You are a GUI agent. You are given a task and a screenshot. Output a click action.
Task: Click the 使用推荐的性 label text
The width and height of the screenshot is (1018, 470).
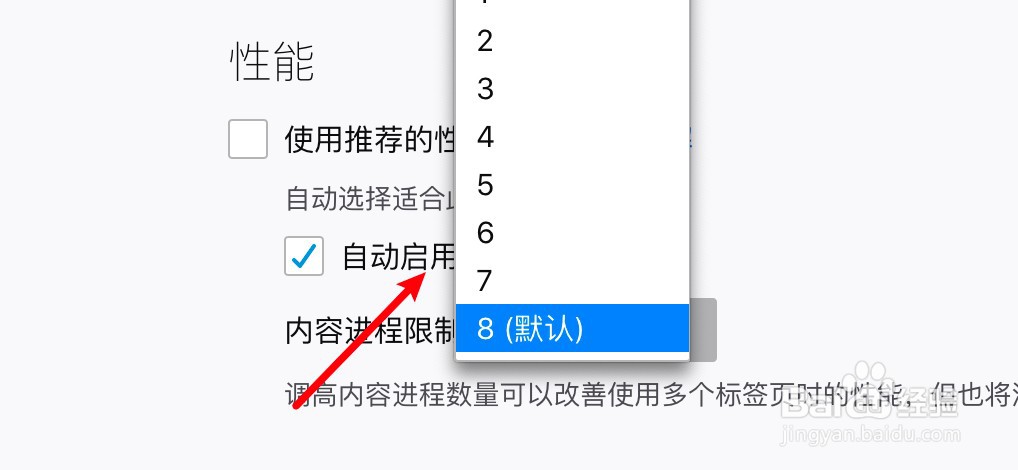(x=369, y=140)
